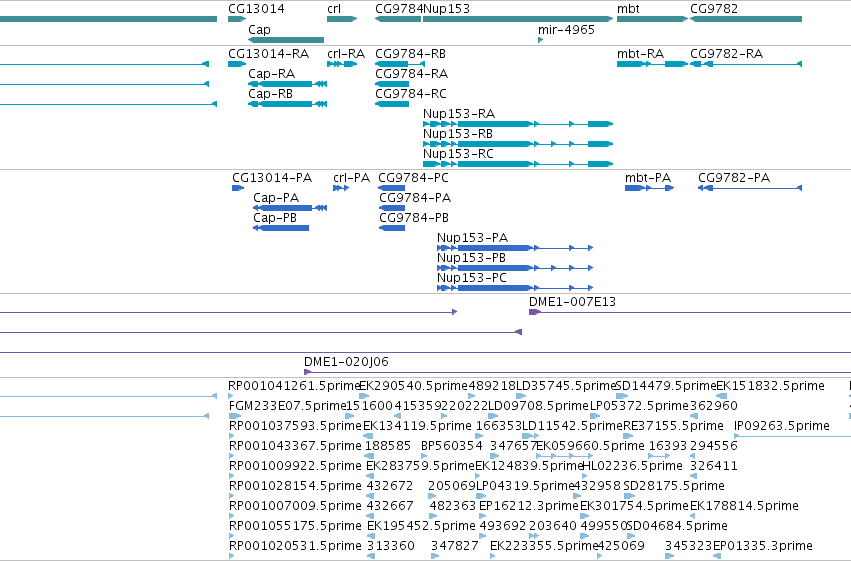This screenshot has width=851, height=561.
Task: Select EST EK223355.5prime
Action: coord(544,546)
